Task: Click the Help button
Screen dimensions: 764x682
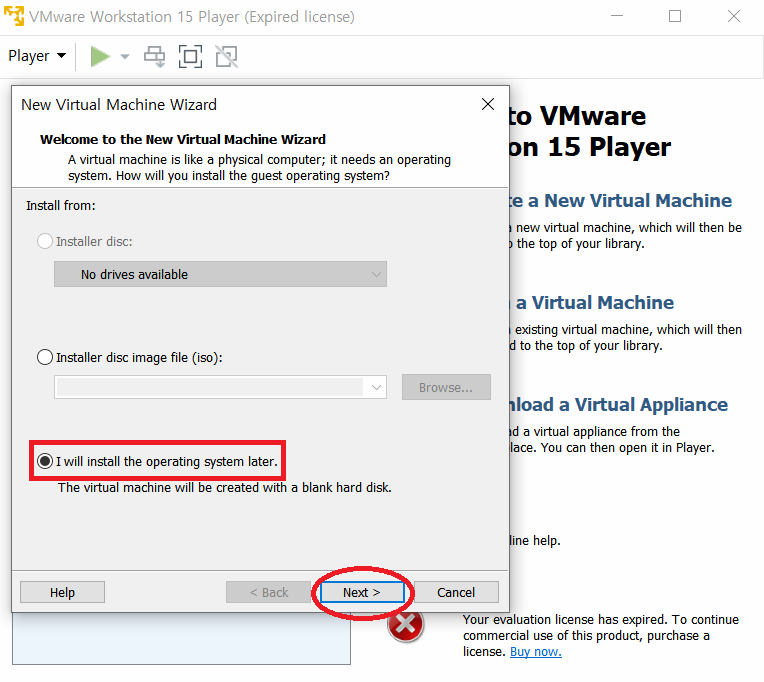Action: click(x=62, y=592)
